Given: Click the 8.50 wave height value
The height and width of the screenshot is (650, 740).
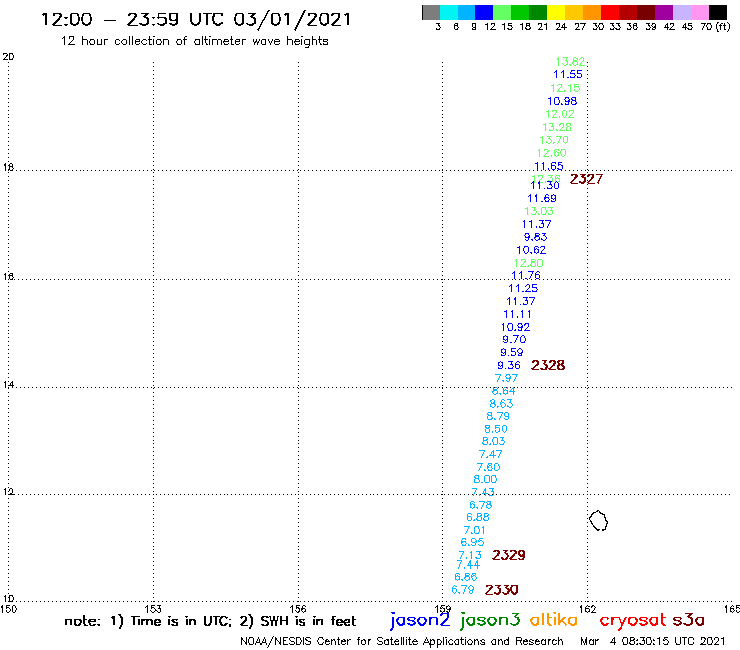Looking at the screenshot, I should pos(496,429).
